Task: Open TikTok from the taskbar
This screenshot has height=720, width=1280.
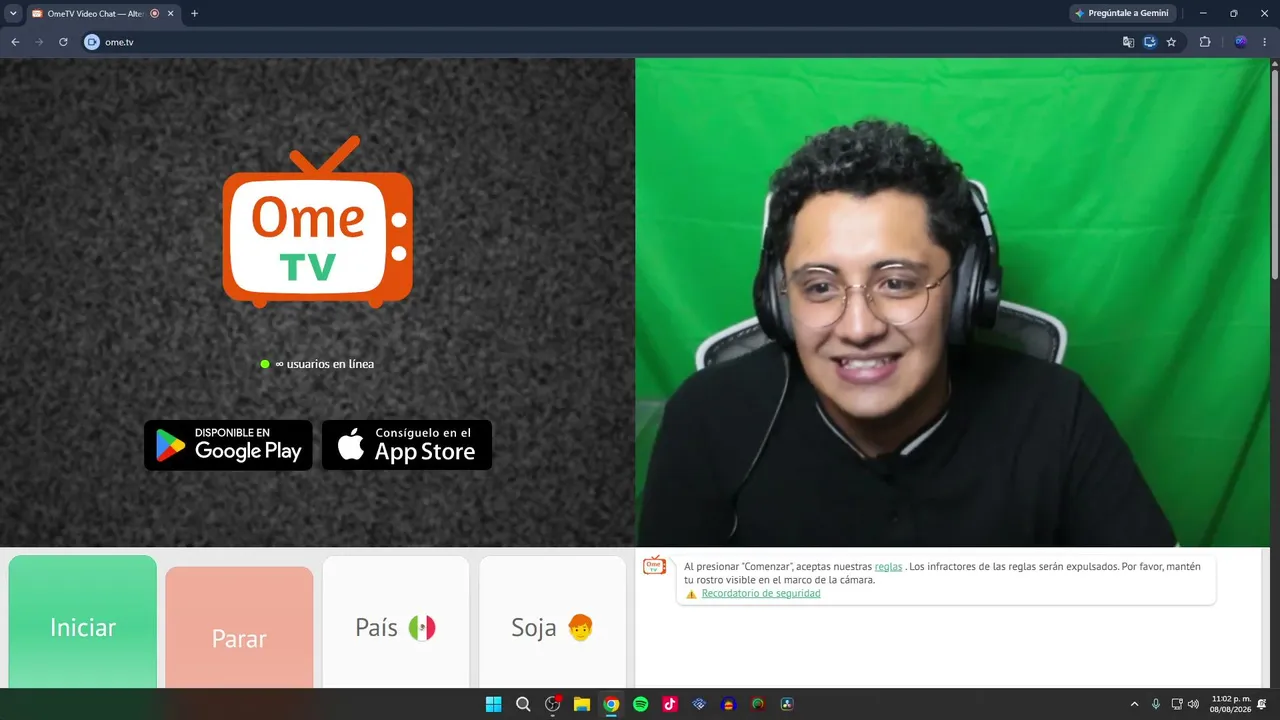Action: point(670,704)
